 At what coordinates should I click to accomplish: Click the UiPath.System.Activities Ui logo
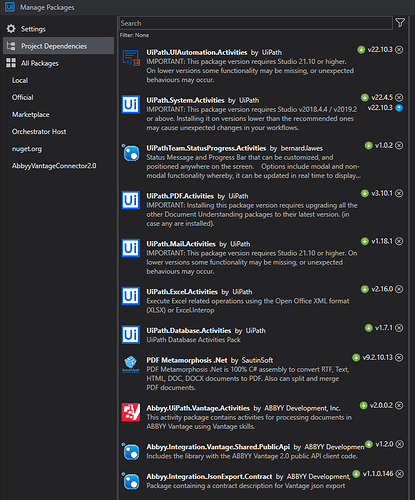131,105
